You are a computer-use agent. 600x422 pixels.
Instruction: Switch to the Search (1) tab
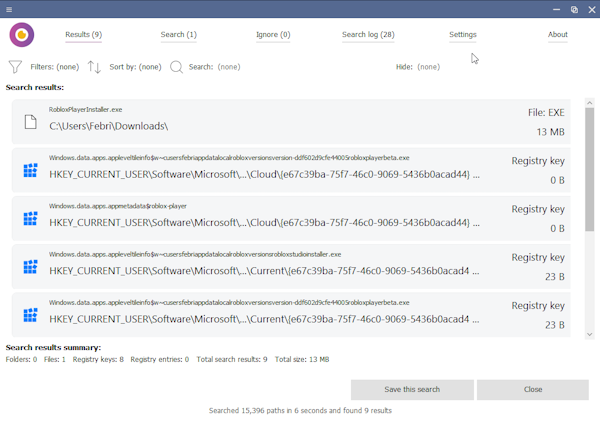179,34
